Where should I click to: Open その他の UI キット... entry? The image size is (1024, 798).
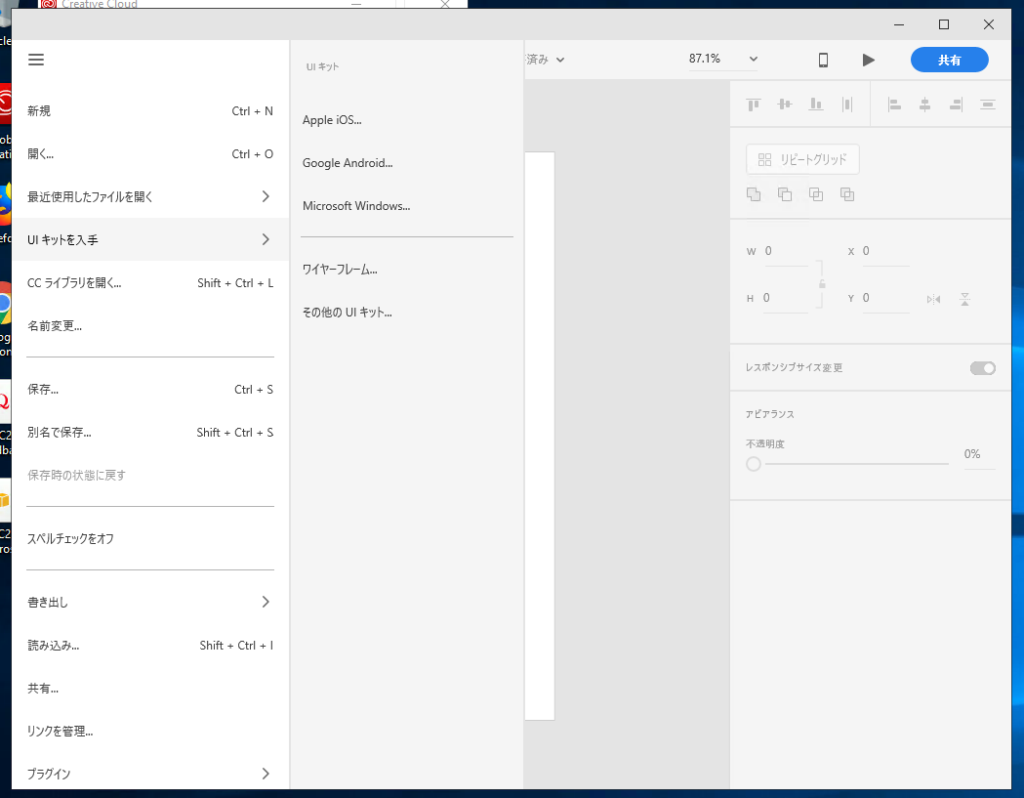click(406, 312)
